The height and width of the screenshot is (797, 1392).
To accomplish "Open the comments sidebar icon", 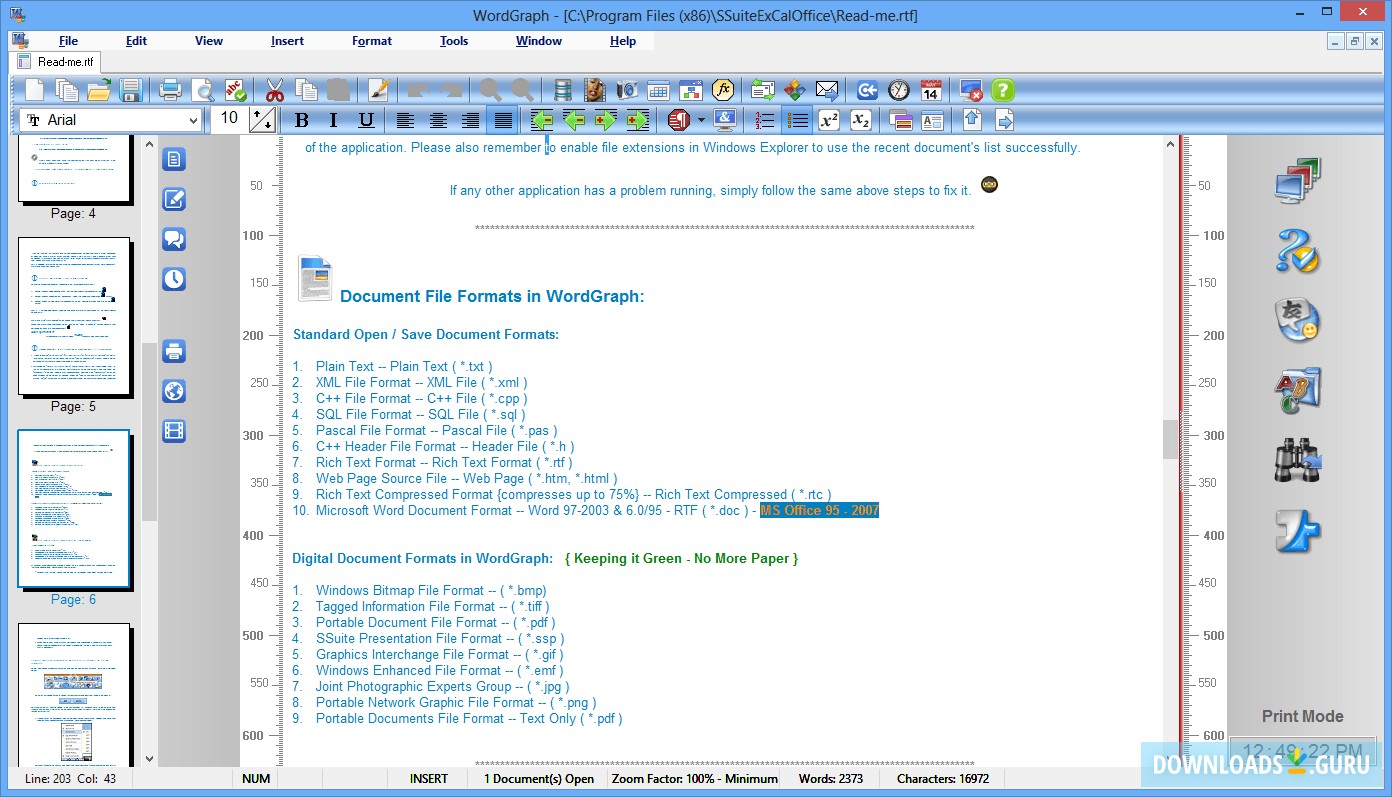I will click(173, 239).
